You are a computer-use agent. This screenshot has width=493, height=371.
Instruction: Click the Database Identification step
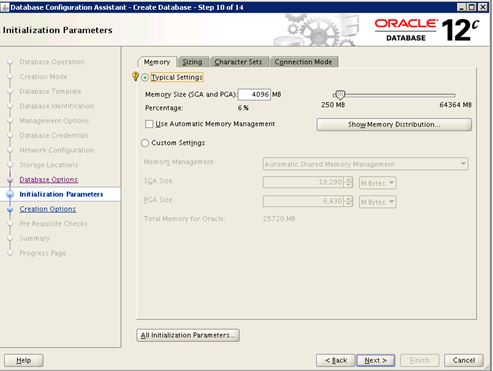57,106
